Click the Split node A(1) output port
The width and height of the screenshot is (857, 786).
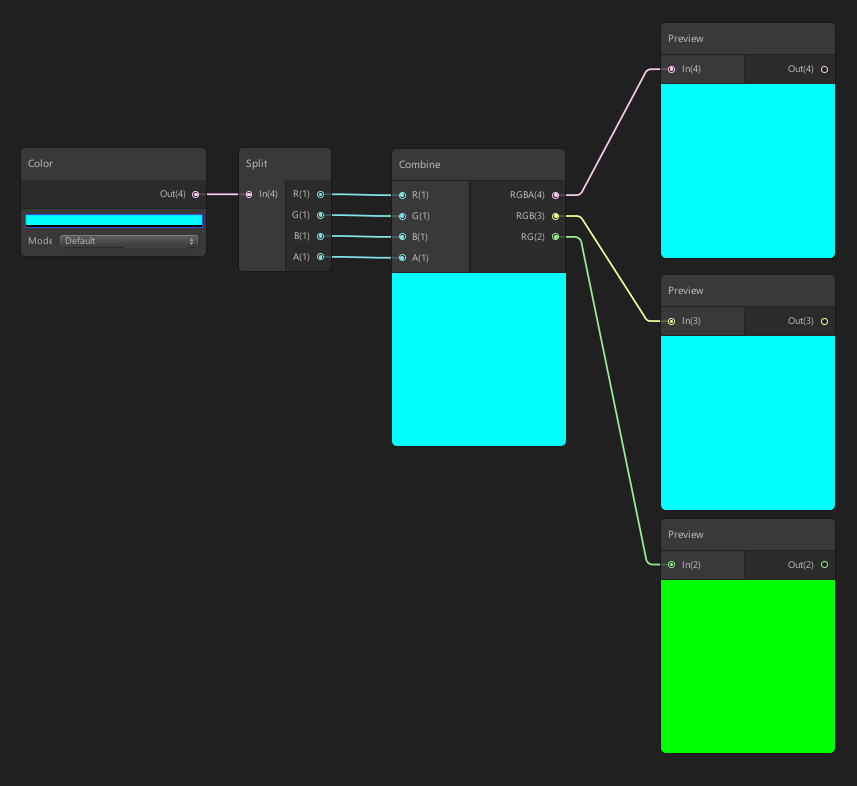[320, 257]
